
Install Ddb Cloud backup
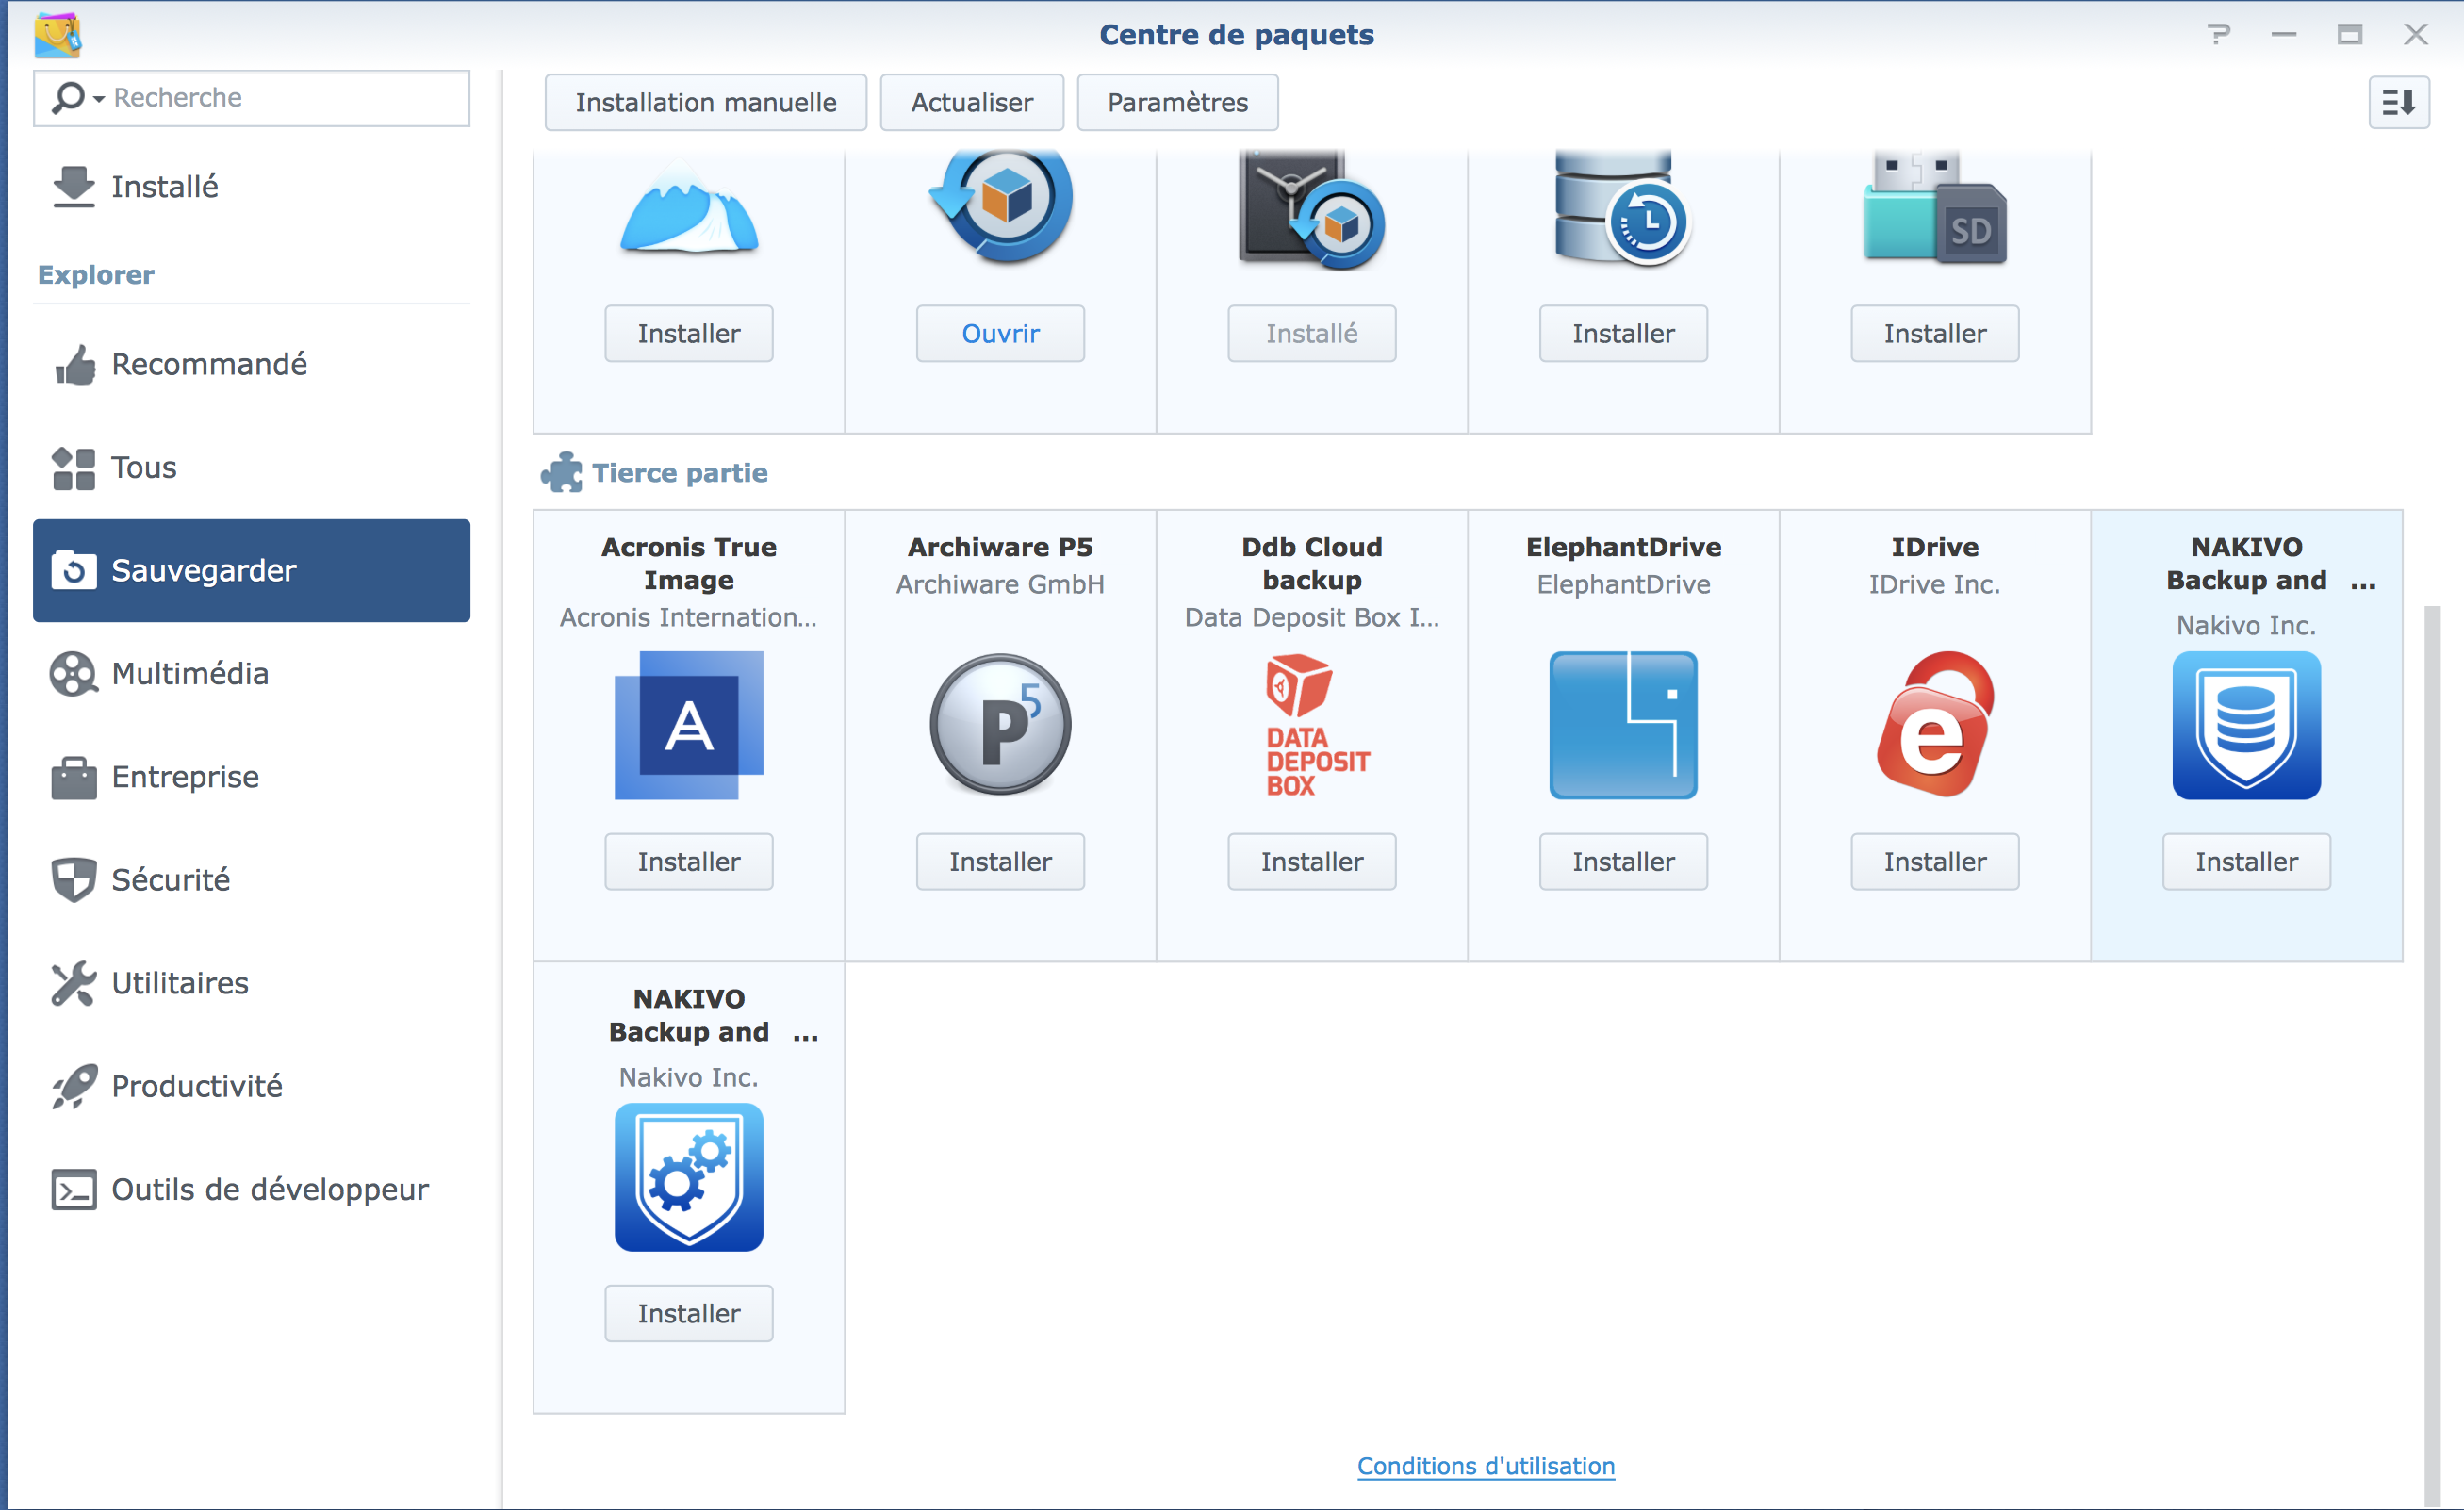(x=1312, y=861)
